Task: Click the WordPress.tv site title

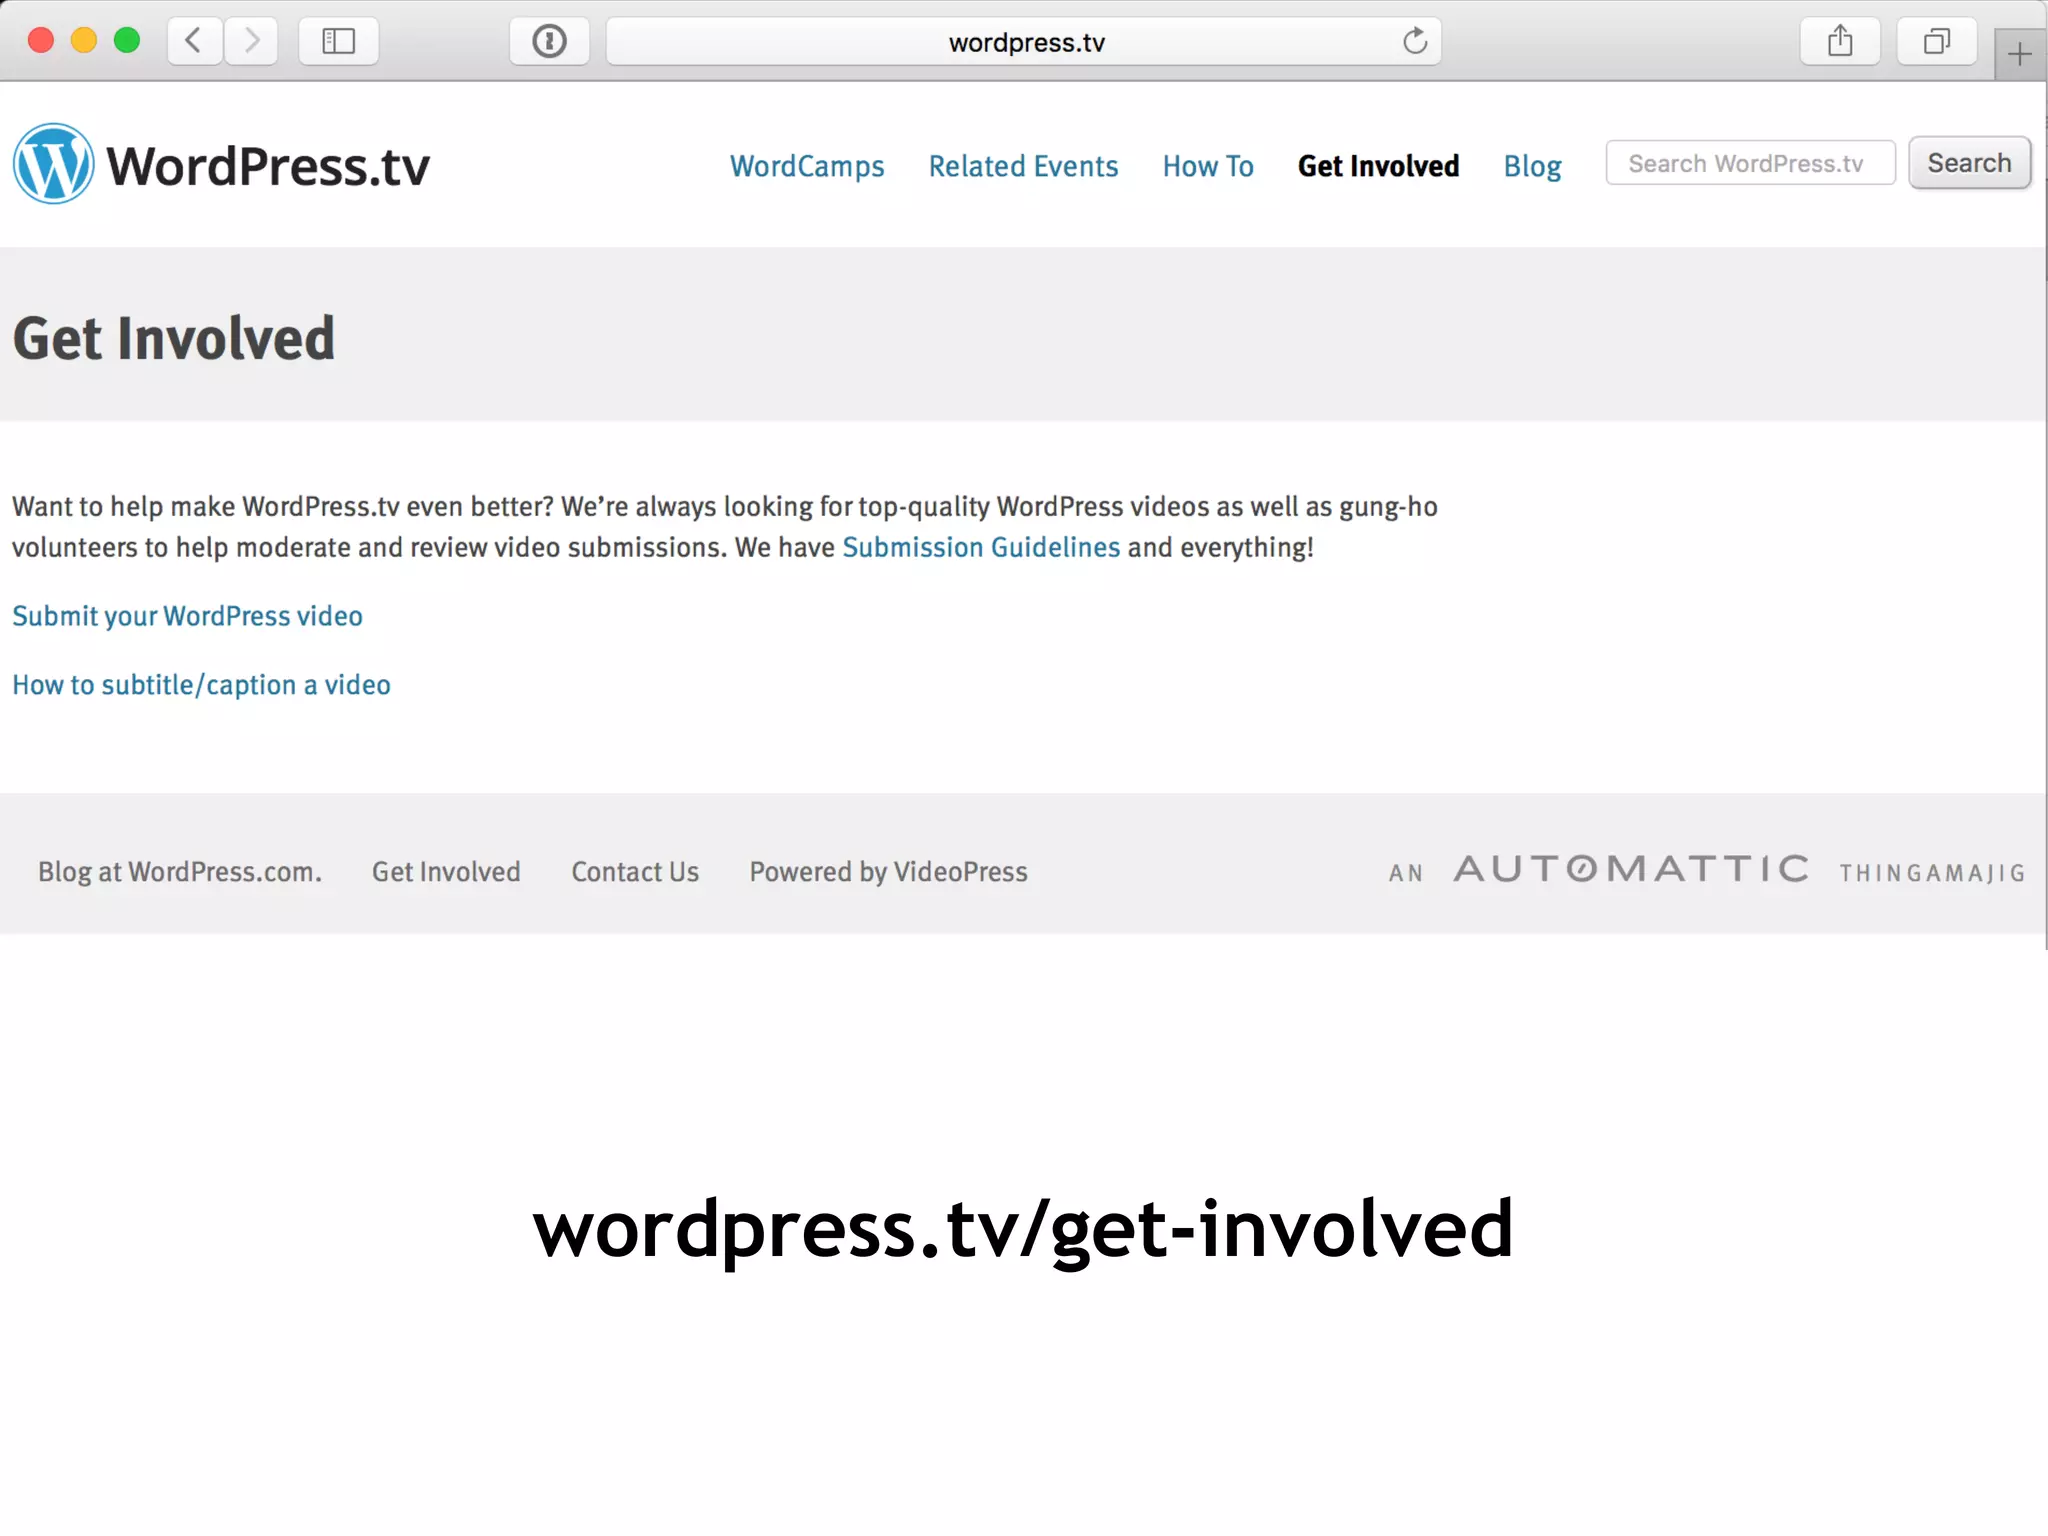Action: click(x=268, y=166)
